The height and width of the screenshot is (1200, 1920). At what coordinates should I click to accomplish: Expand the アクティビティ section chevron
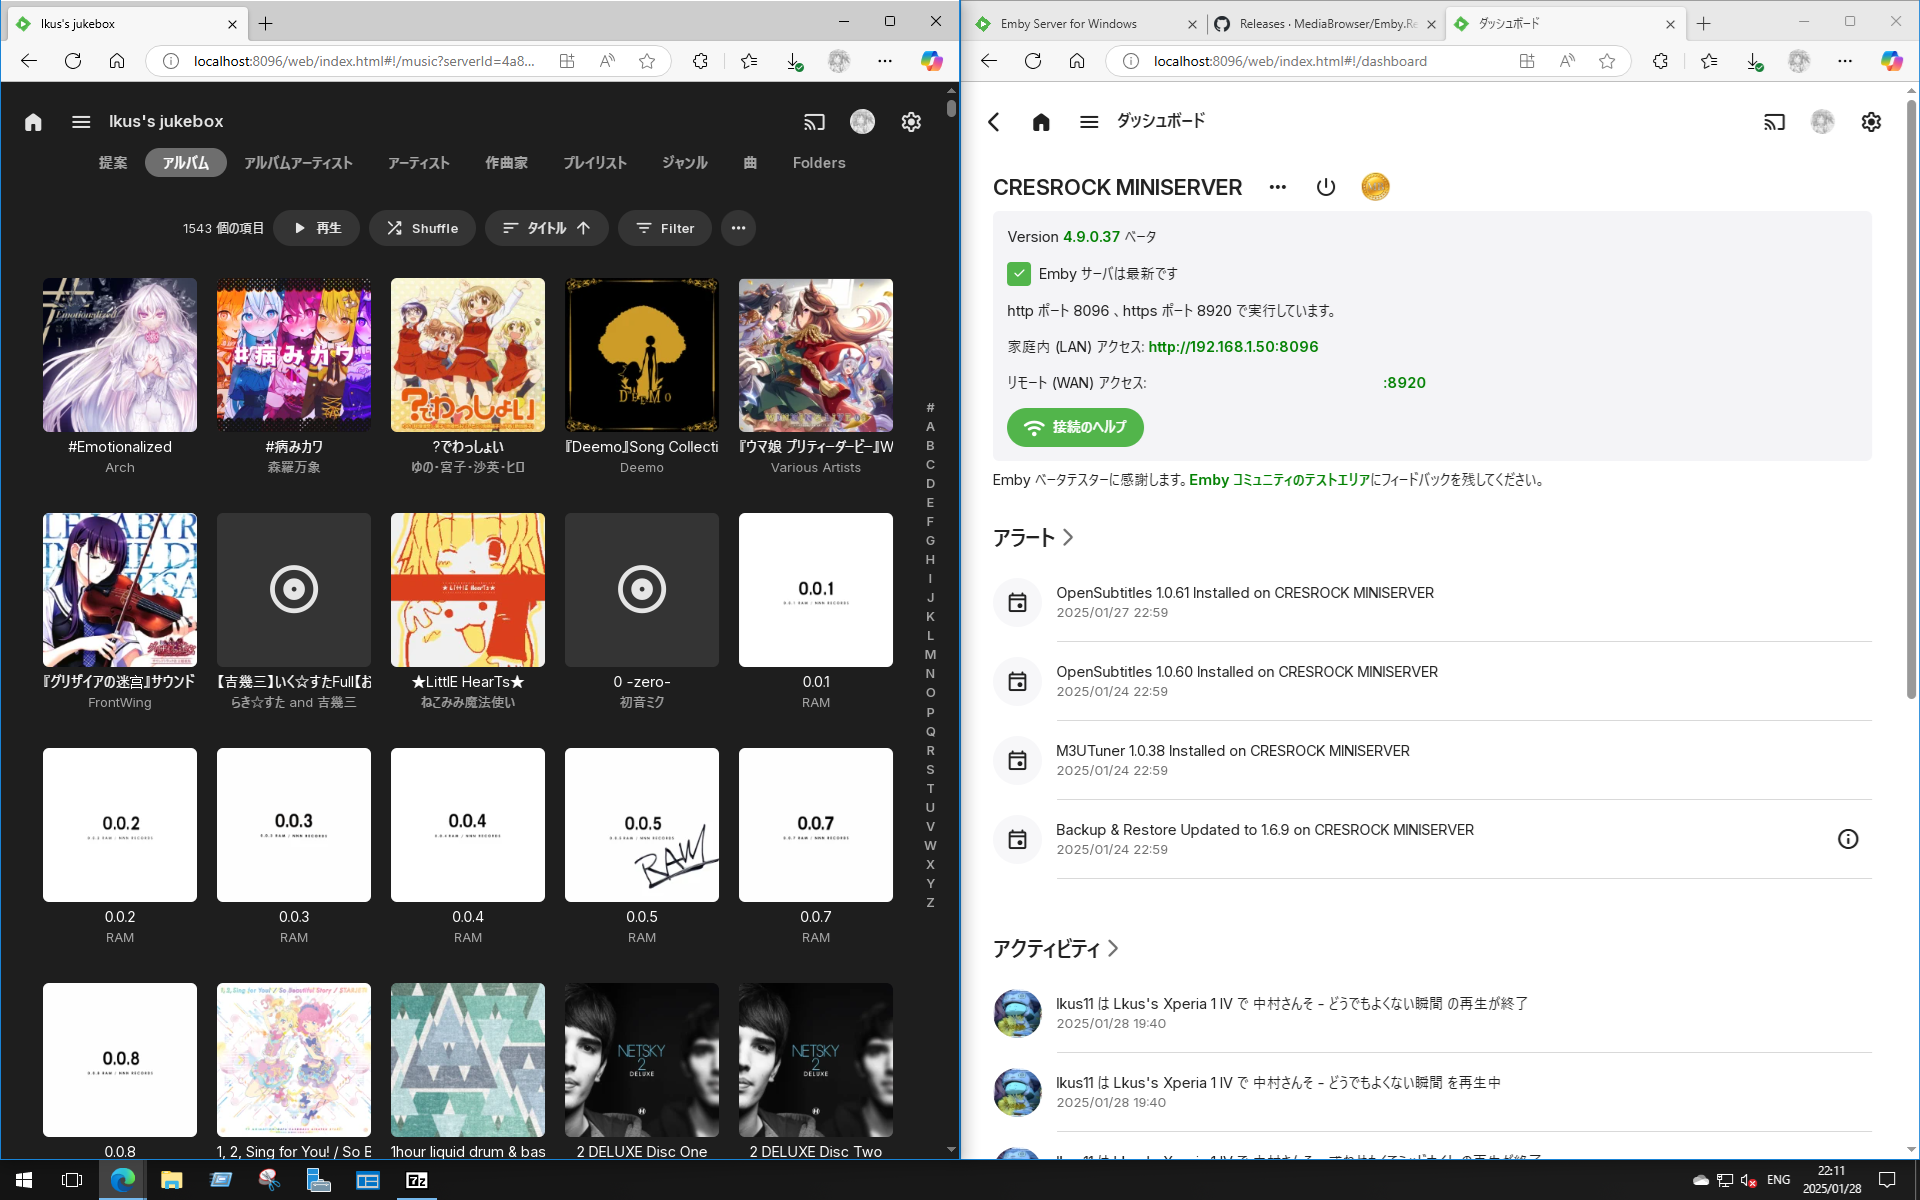1113,948
